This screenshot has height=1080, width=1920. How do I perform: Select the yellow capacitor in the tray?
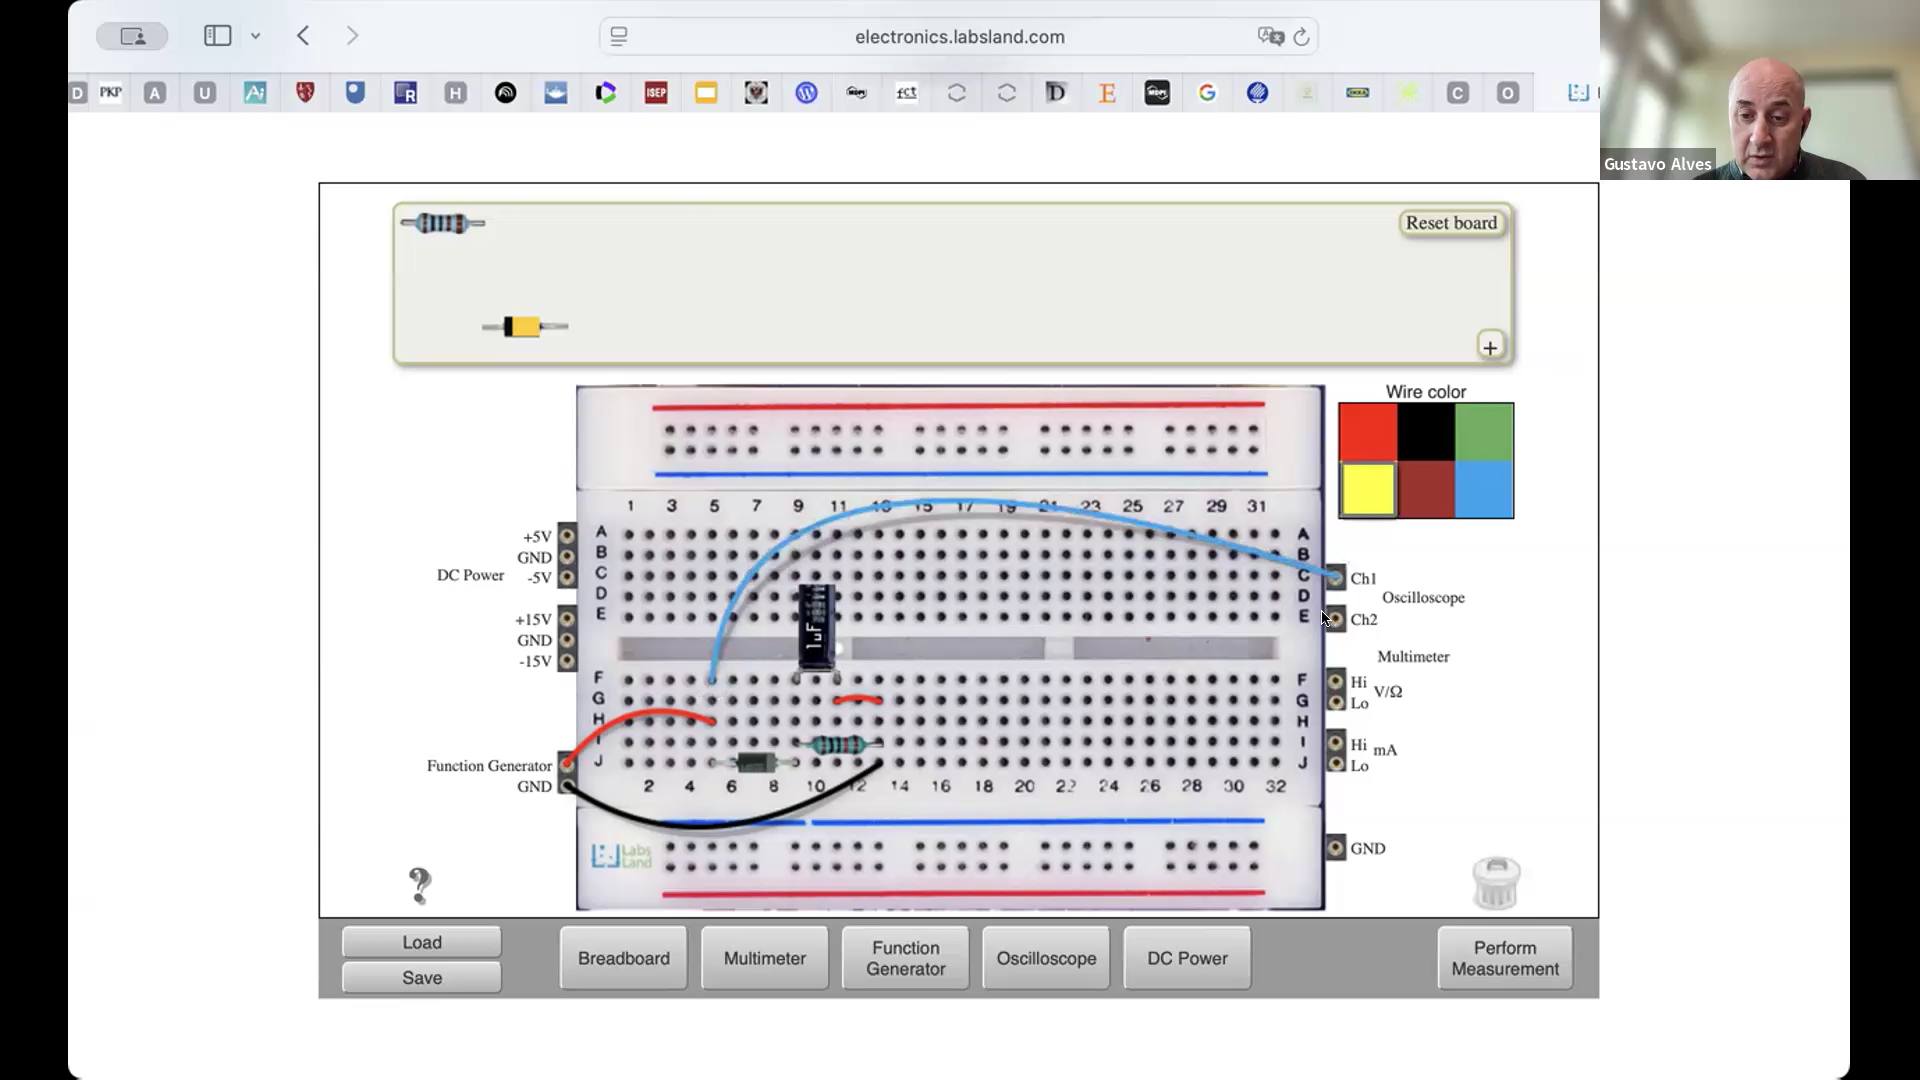(x=524, y=326)
